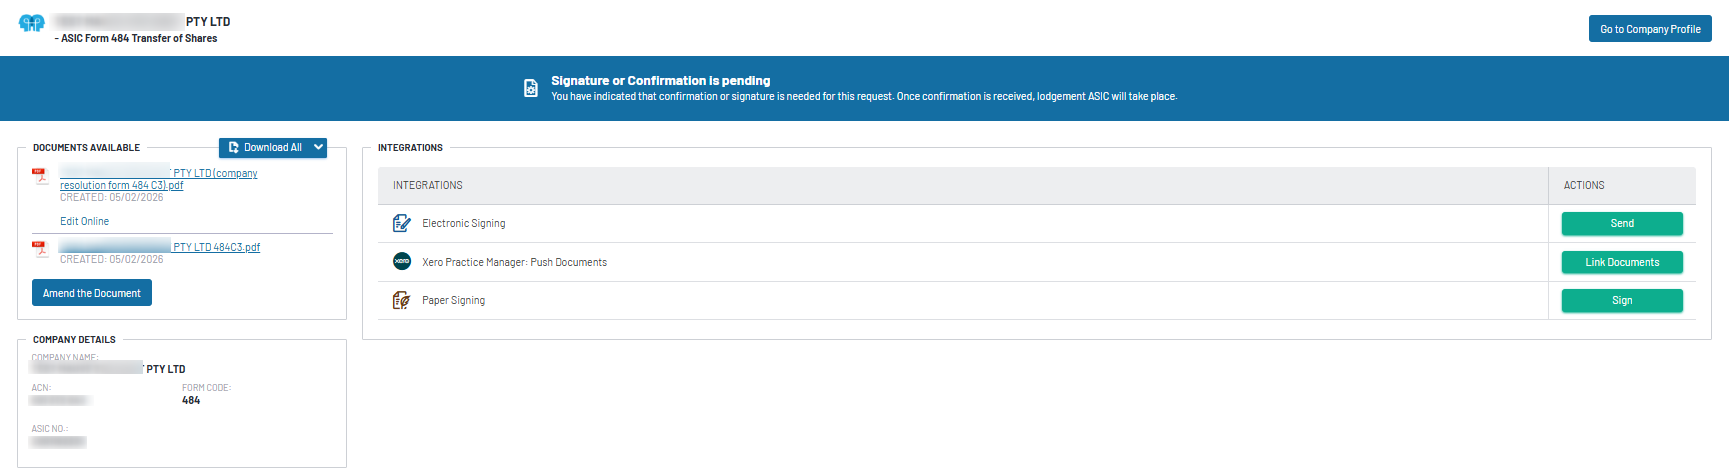Send document for Electronic Signing

(1622, 224)
